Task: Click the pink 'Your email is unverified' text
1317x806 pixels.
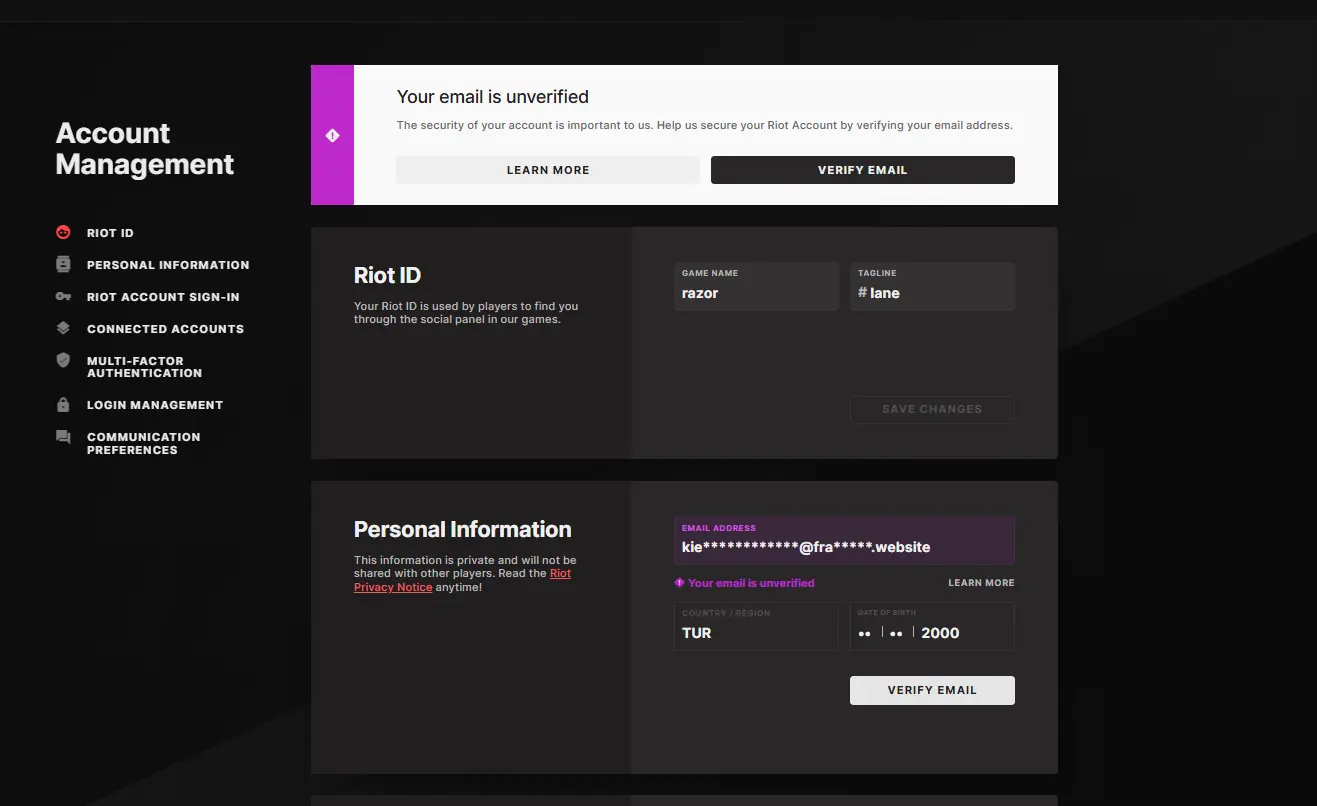Action: click(x=751, y=583)
